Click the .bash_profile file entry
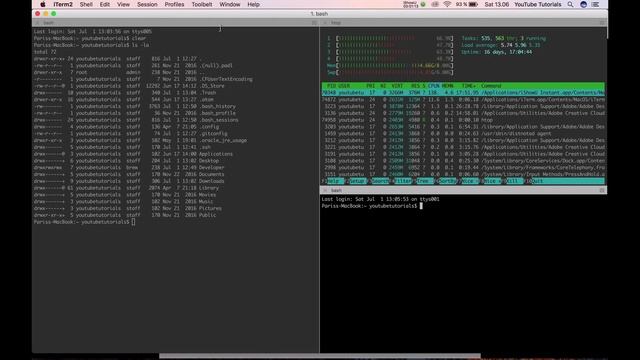The width and height of the screenshot is (640, 360). coord(217,113)
